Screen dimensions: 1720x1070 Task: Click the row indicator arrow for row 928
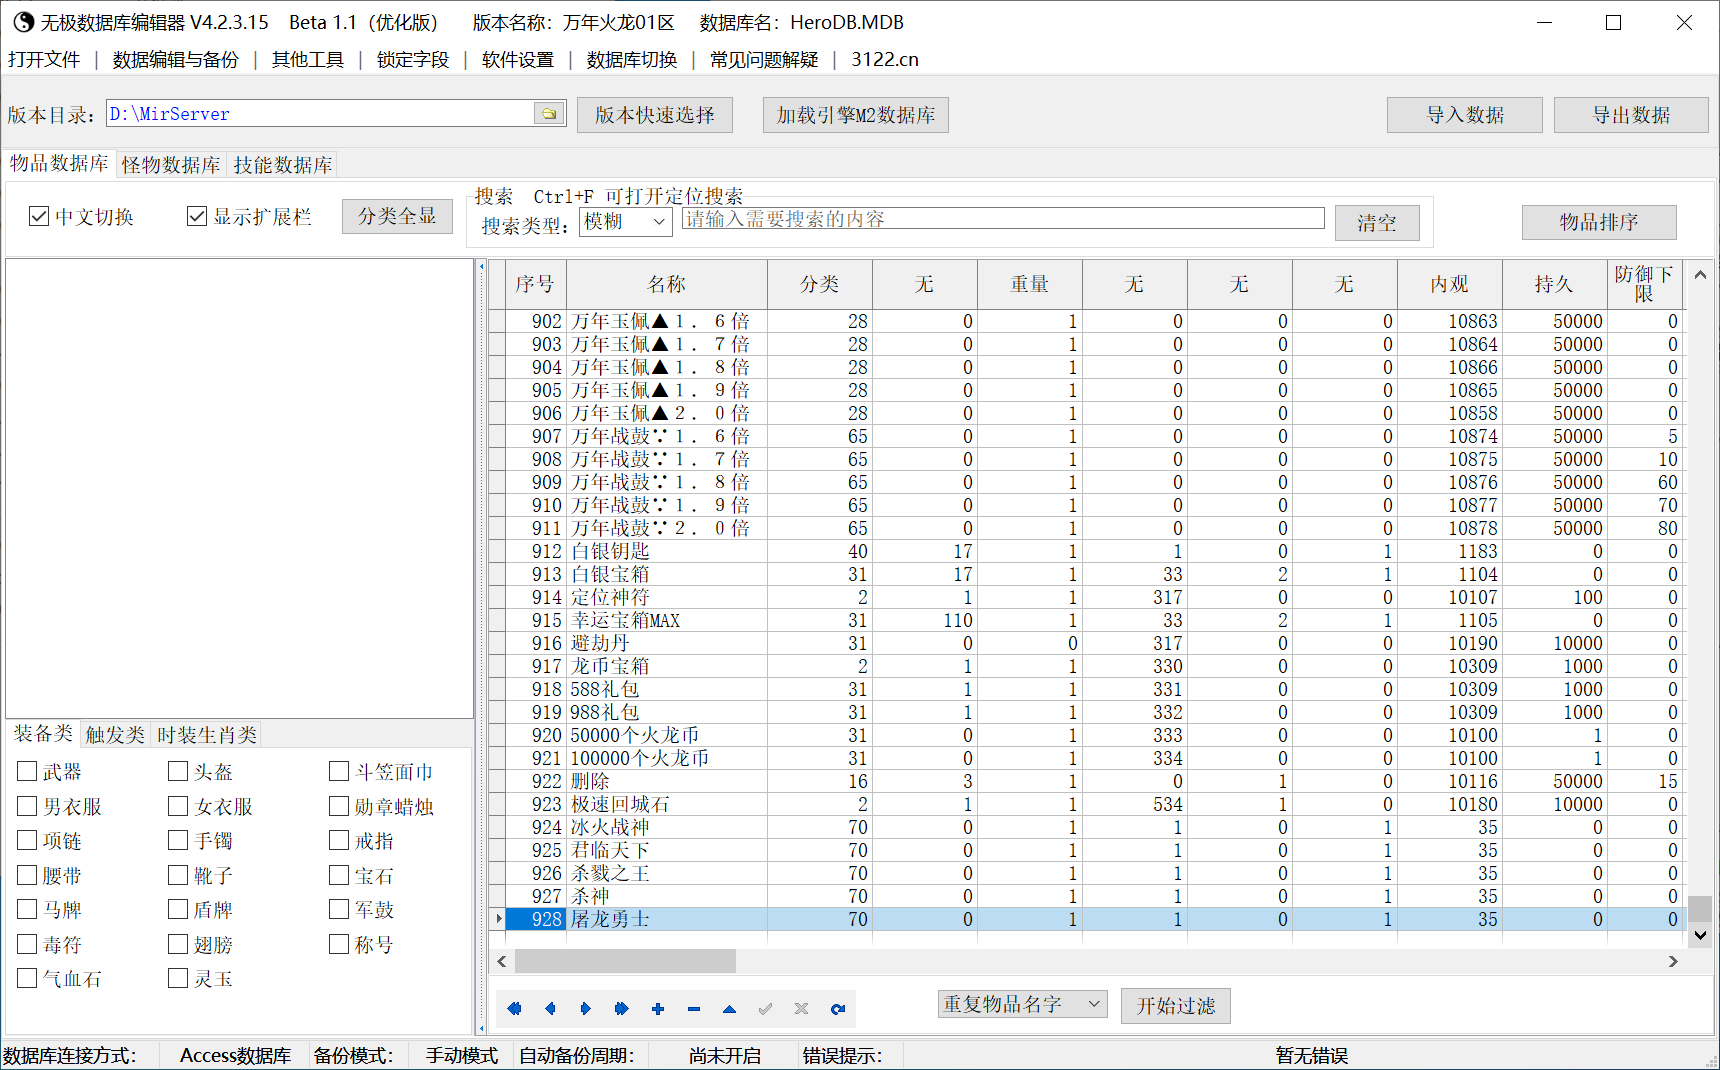[x=498, y=919]
